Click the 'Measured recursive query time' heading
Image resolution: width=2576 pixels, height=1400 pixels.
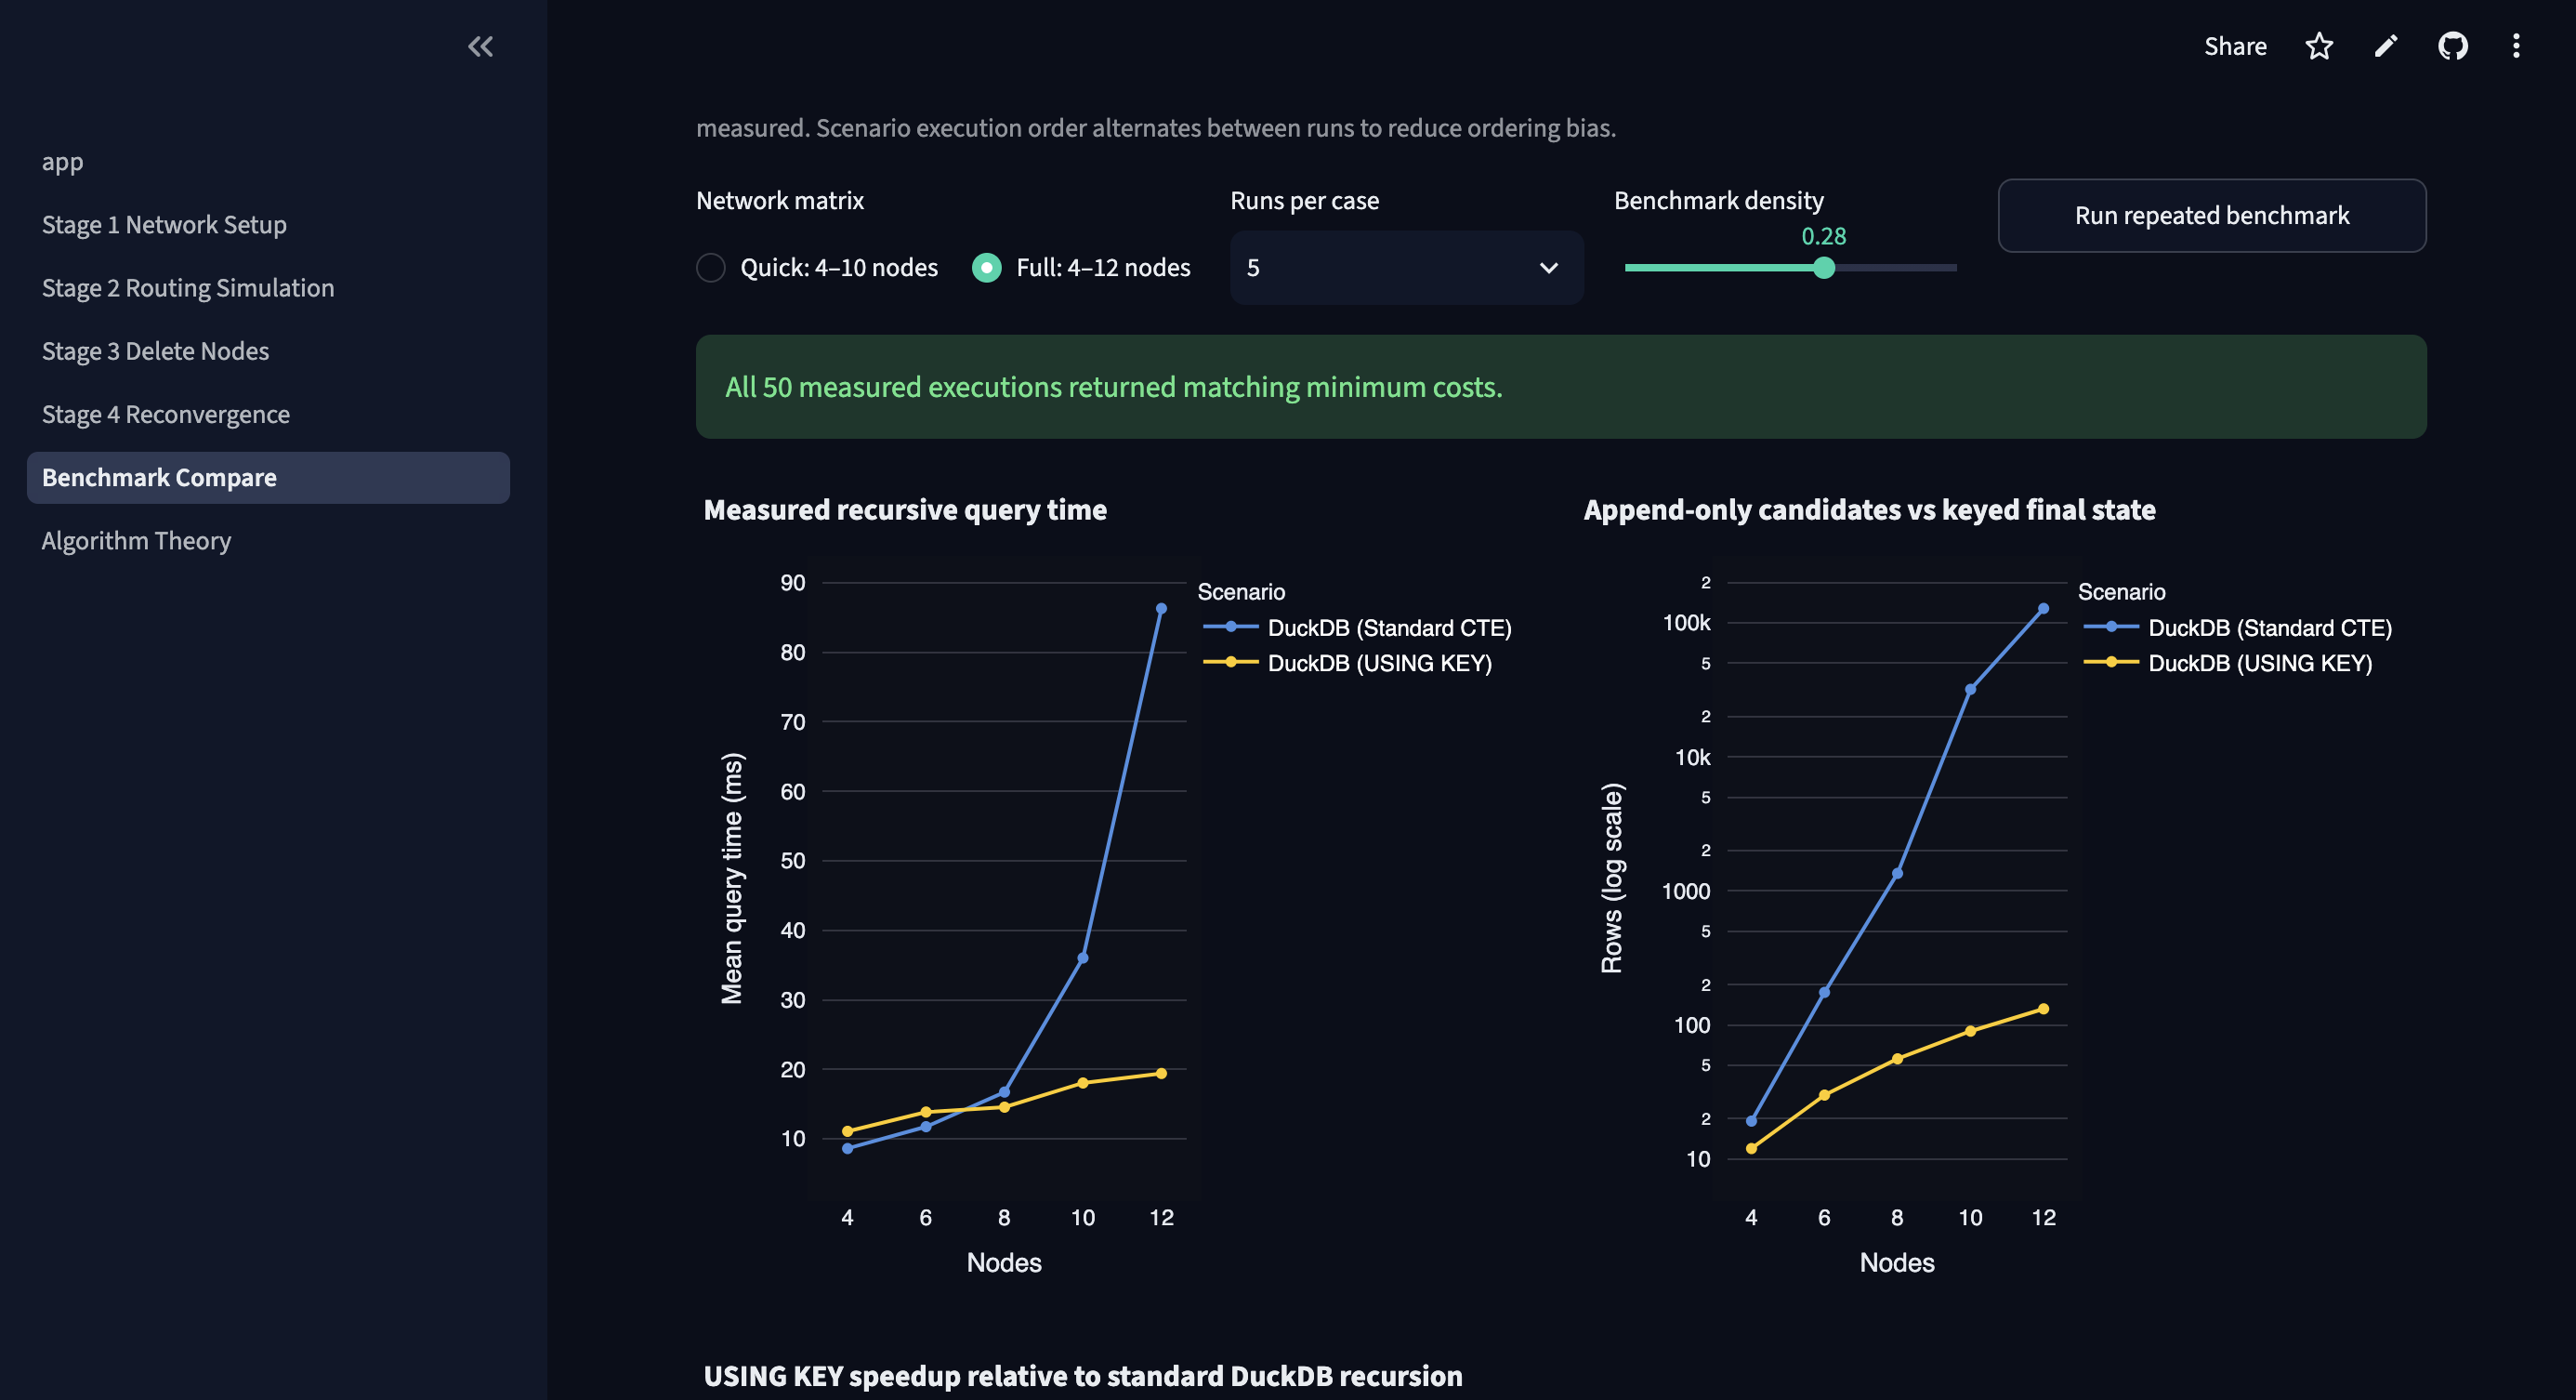(x=905, y=510)
